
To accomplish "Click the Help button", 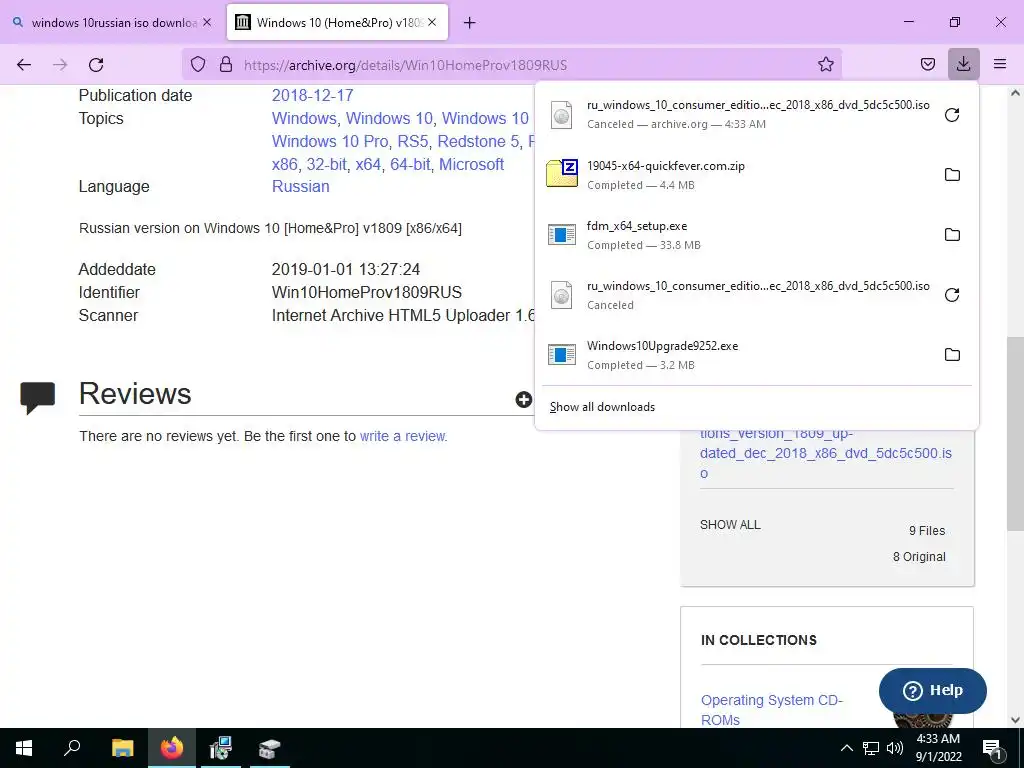I will (x=933, y=690).
